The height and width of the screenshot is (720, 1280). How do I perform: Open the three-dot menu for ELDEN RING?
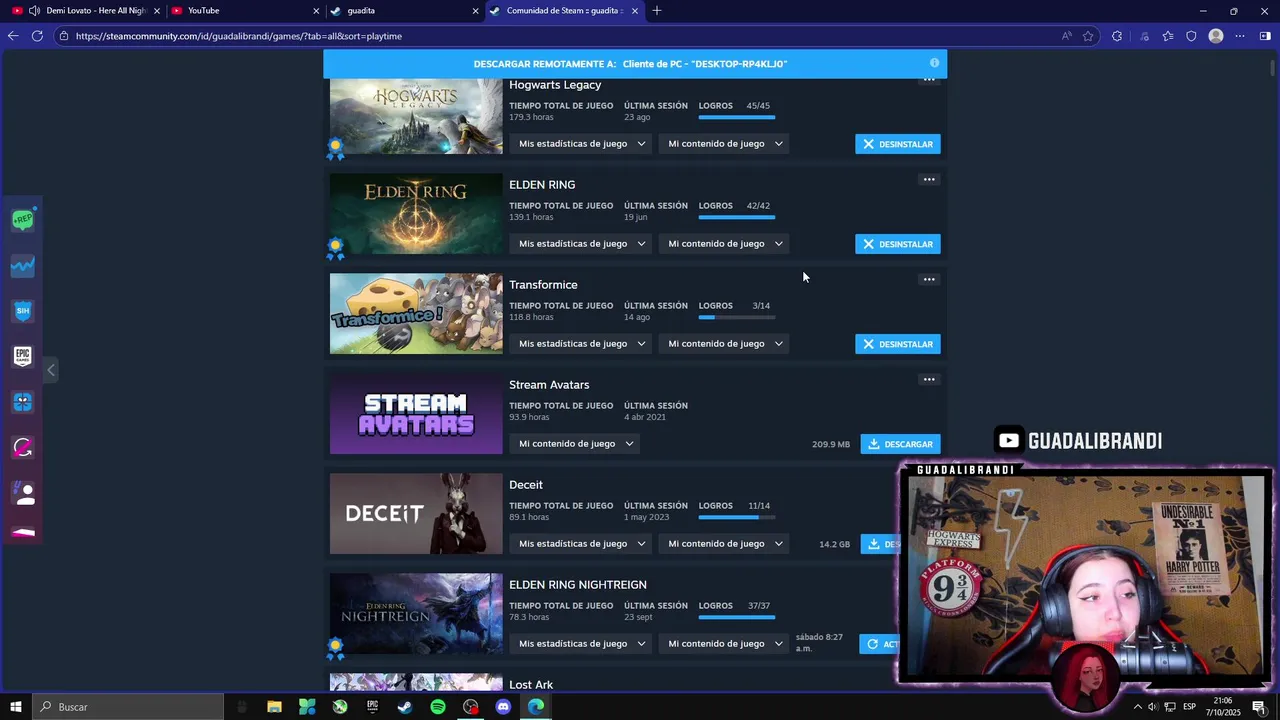click(x=929, y=180)
